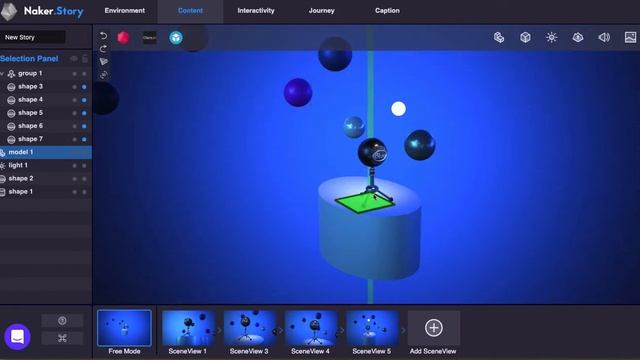This screenshot has height=360, width=640.
Task: Add a shape with the cube icon
Action: (525, 38)
